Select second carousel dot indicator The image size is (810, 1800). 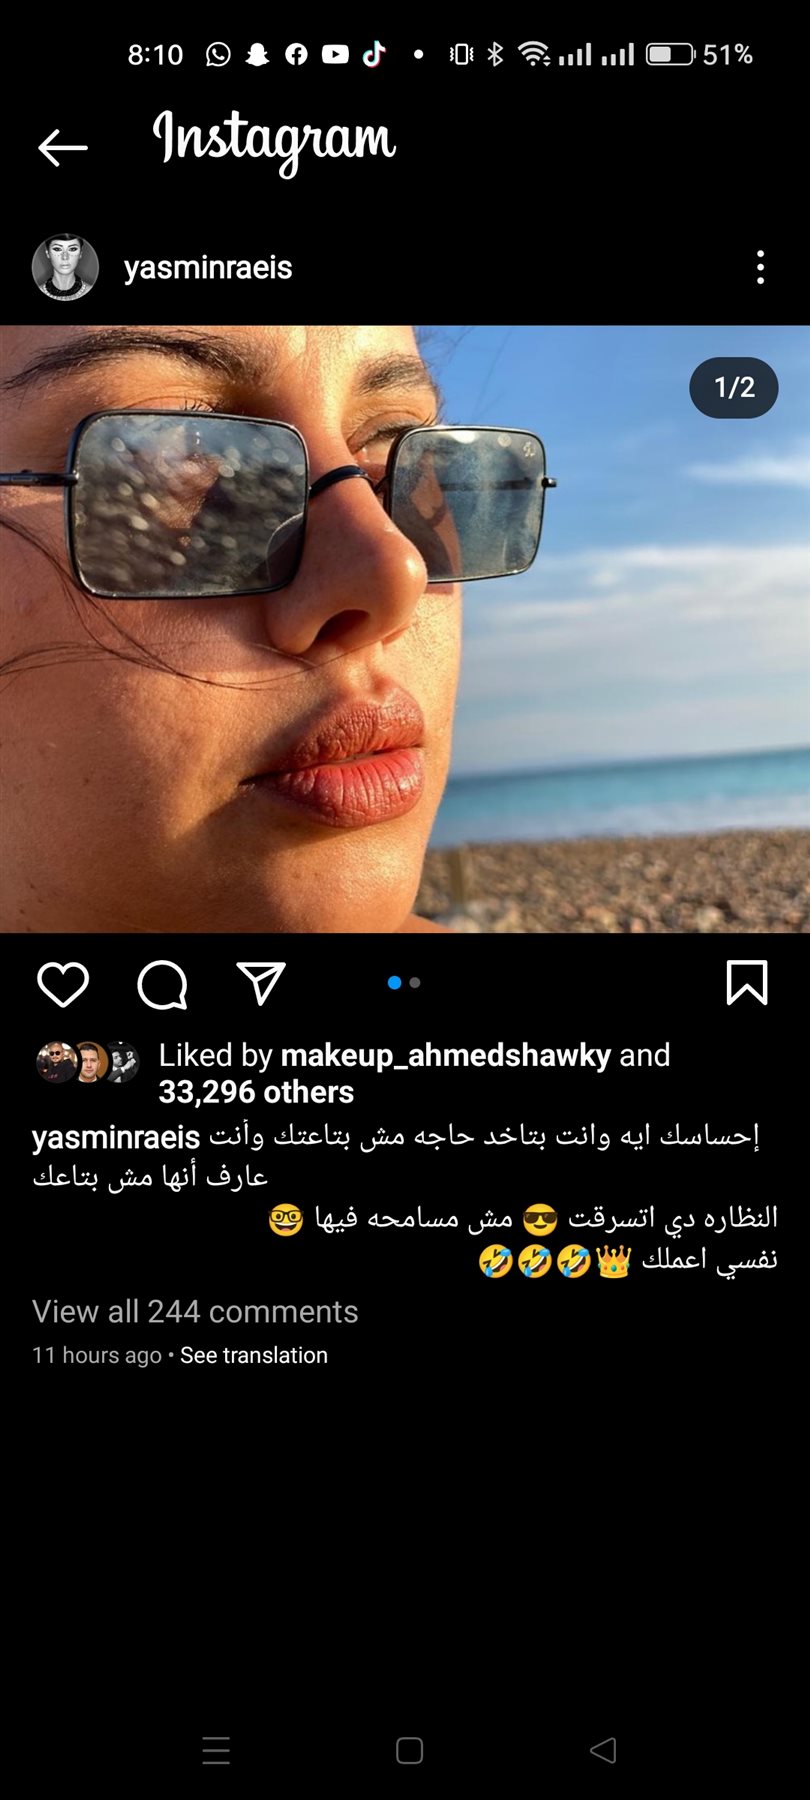click(415, 983)
